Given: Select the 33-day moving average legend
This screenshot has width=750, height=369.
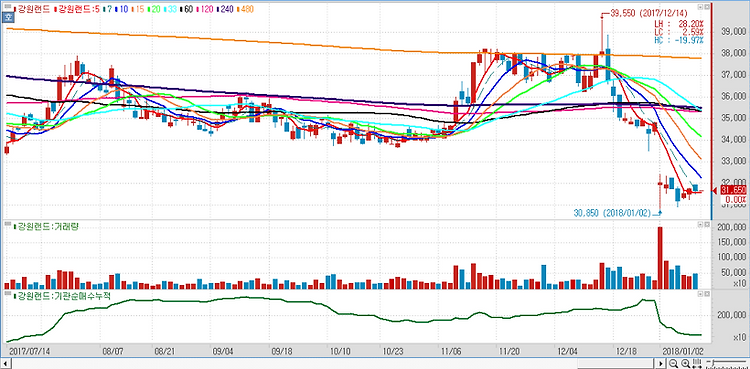Looking at the screenshot, I should tap(171, 9).
